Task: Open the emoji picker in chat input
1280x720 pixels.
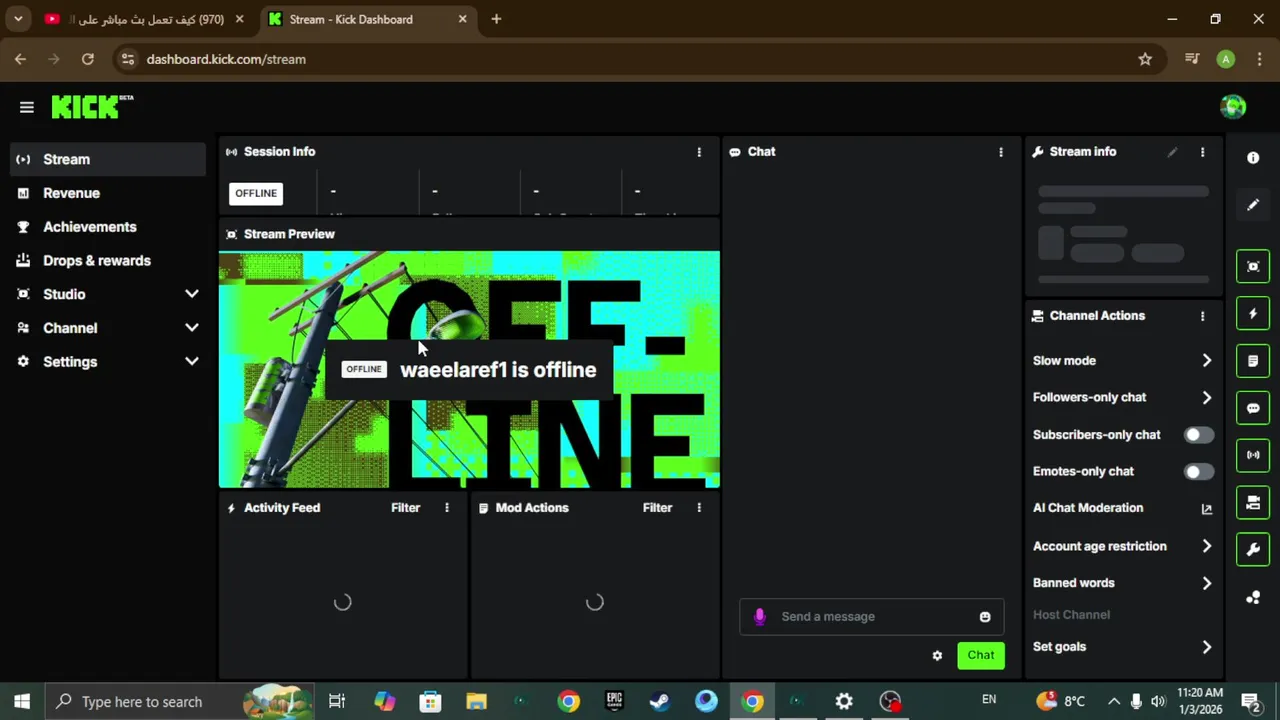Action: coord(985,617)
